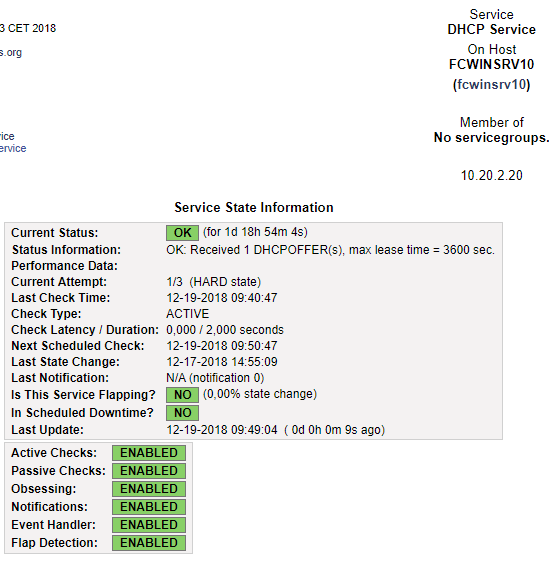
Task: Click the Scheduled Downtime NO badge
Action: pyautogui.click(x=182, y=413)
